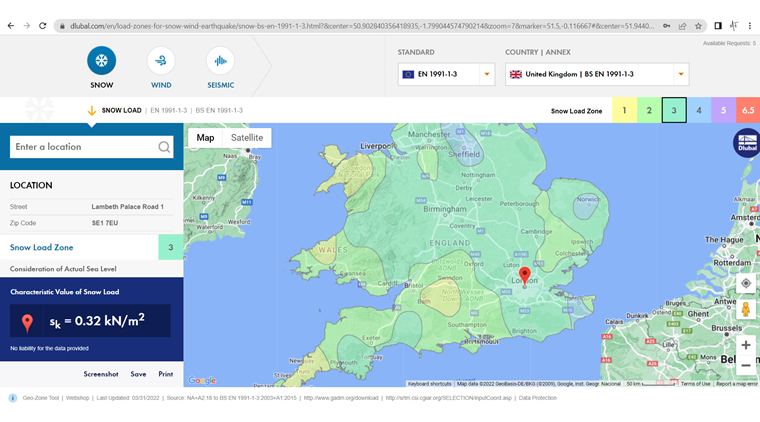This screenshot has height=422, width=760.
Task: Open the srtm.csi.cgiar.org link
Action: [449, 398]
